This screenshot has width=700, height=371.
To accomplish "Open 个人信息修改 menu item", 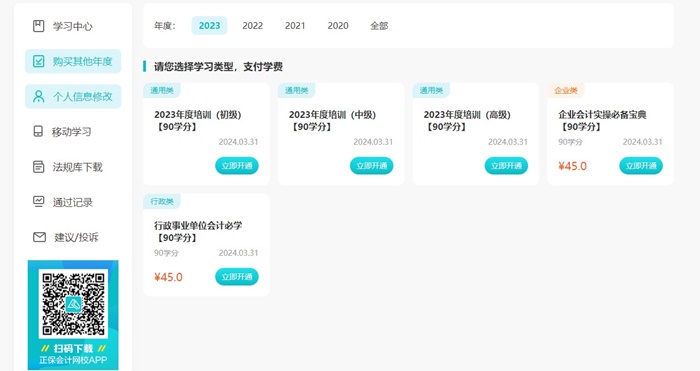I will click(73, 96).
